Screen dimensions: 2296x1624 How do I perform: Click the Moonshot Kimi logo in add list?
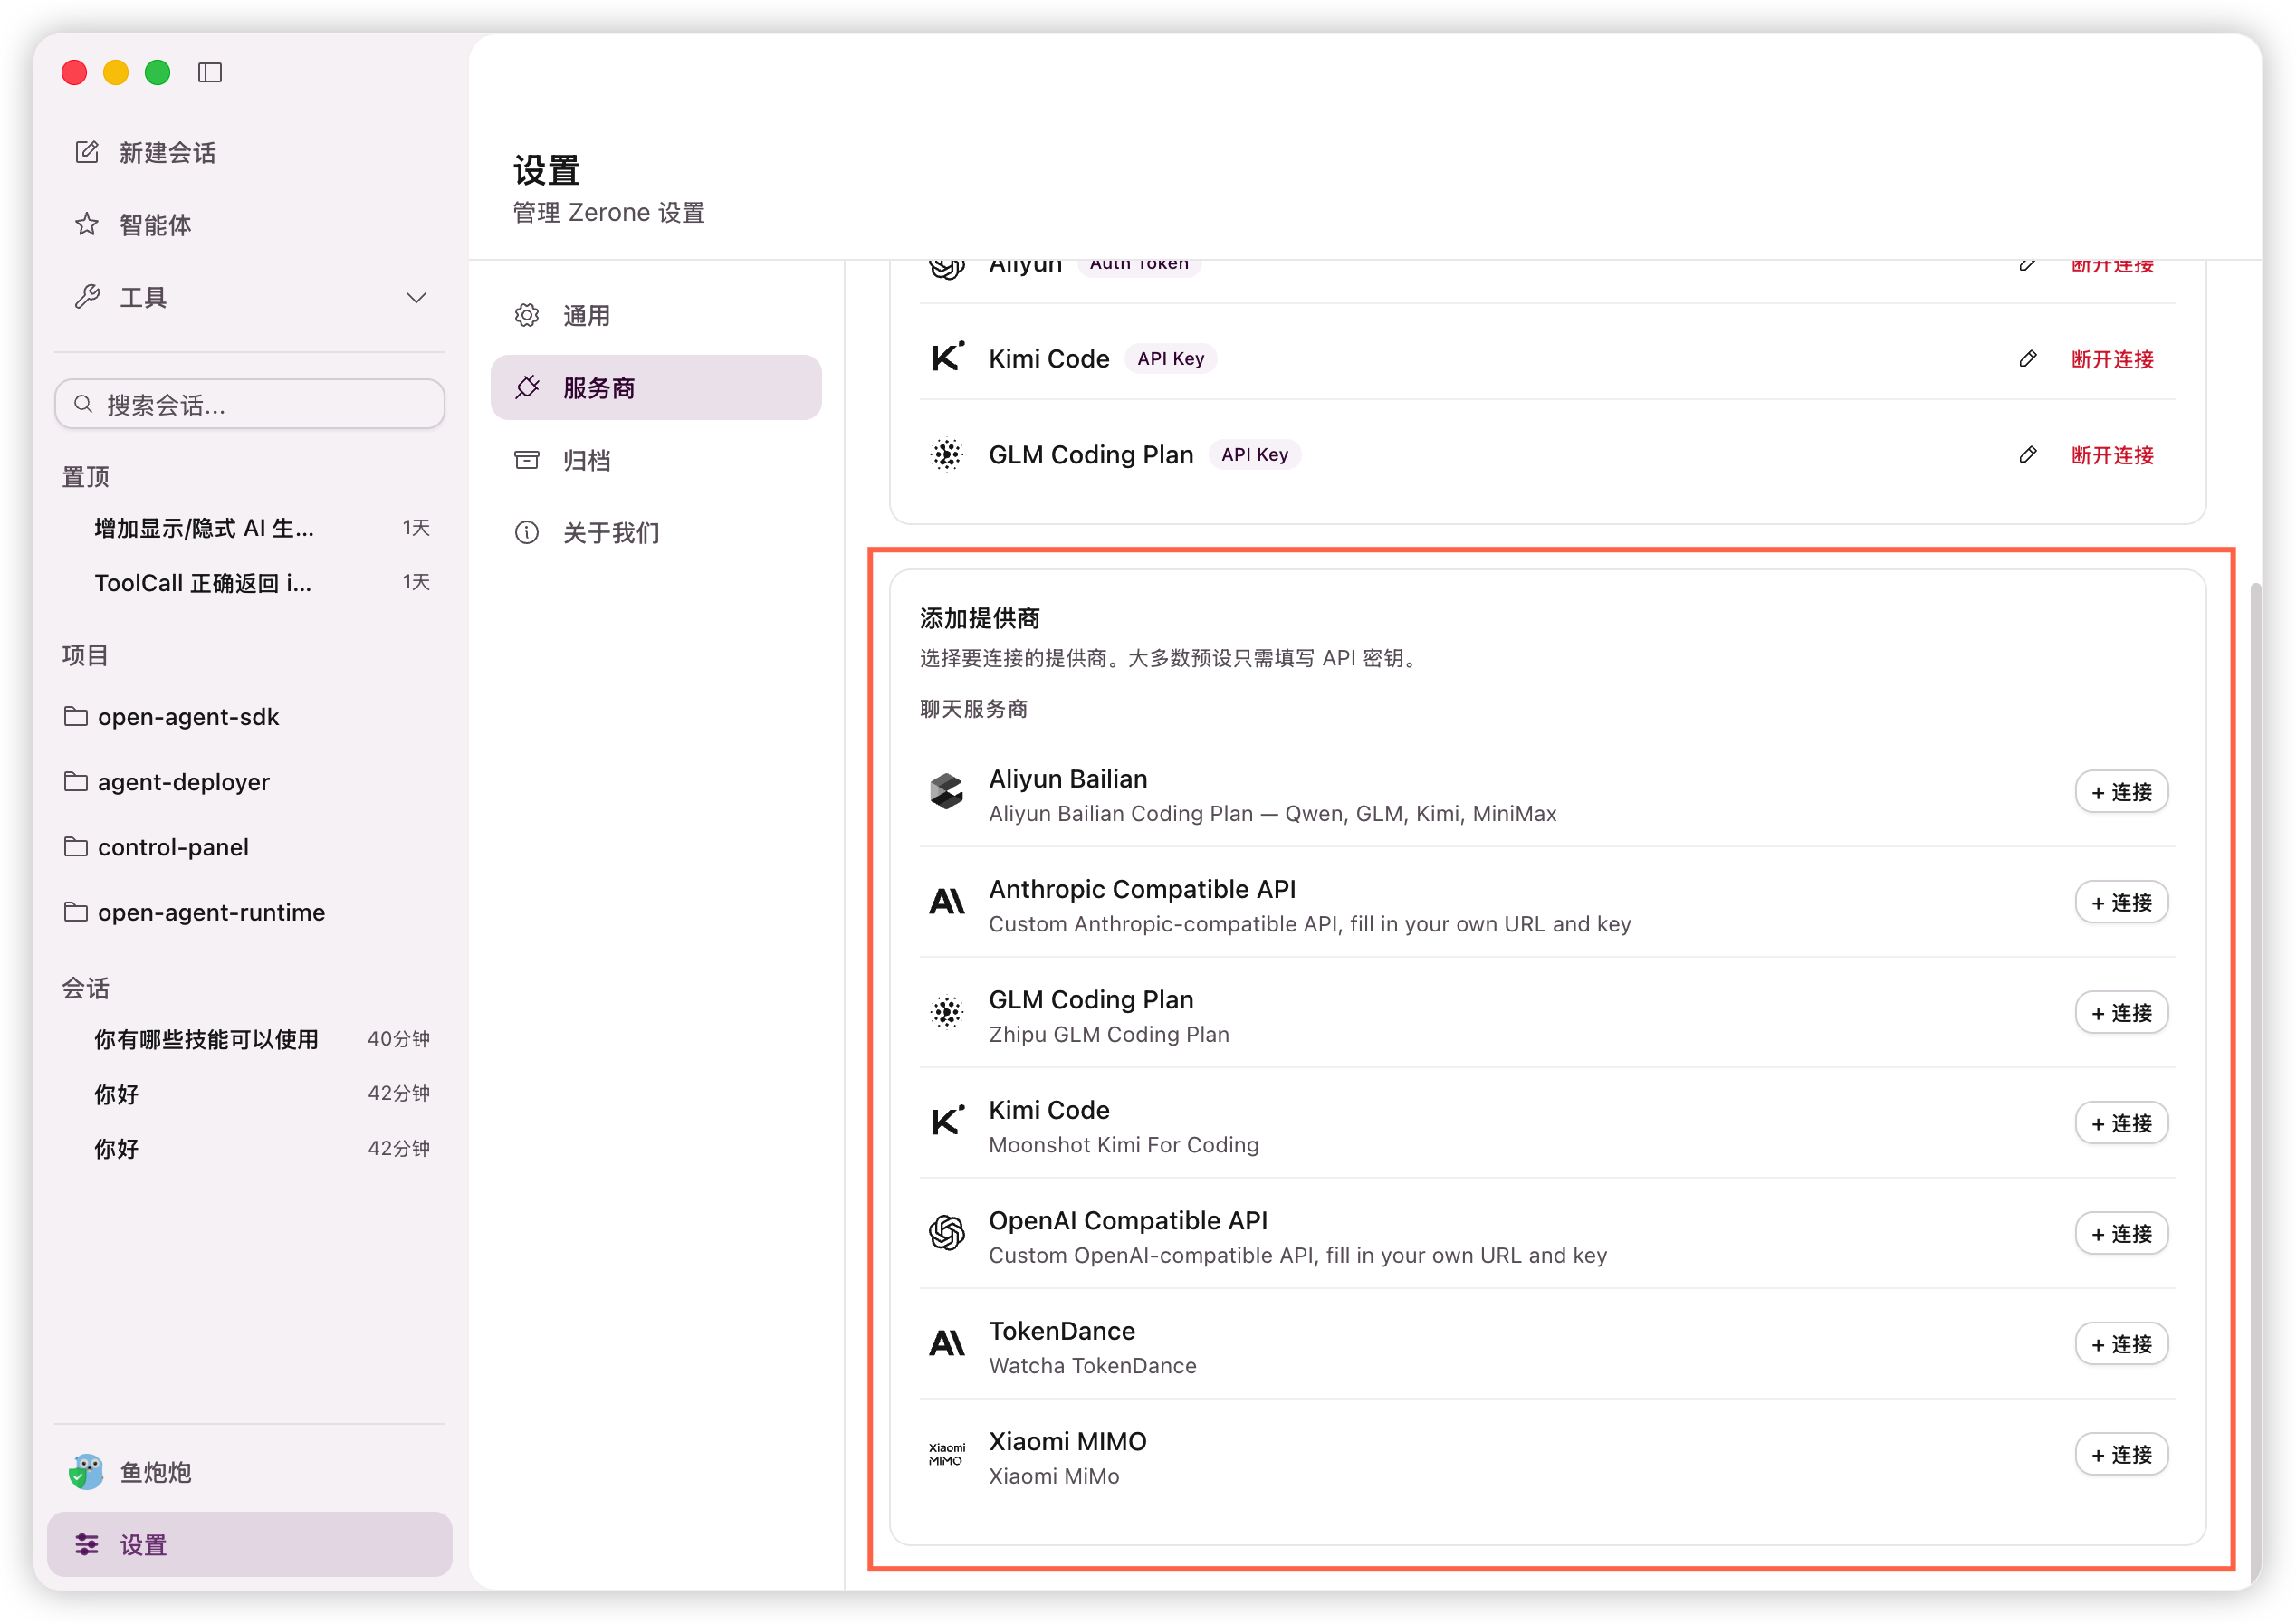[947, 1122]
